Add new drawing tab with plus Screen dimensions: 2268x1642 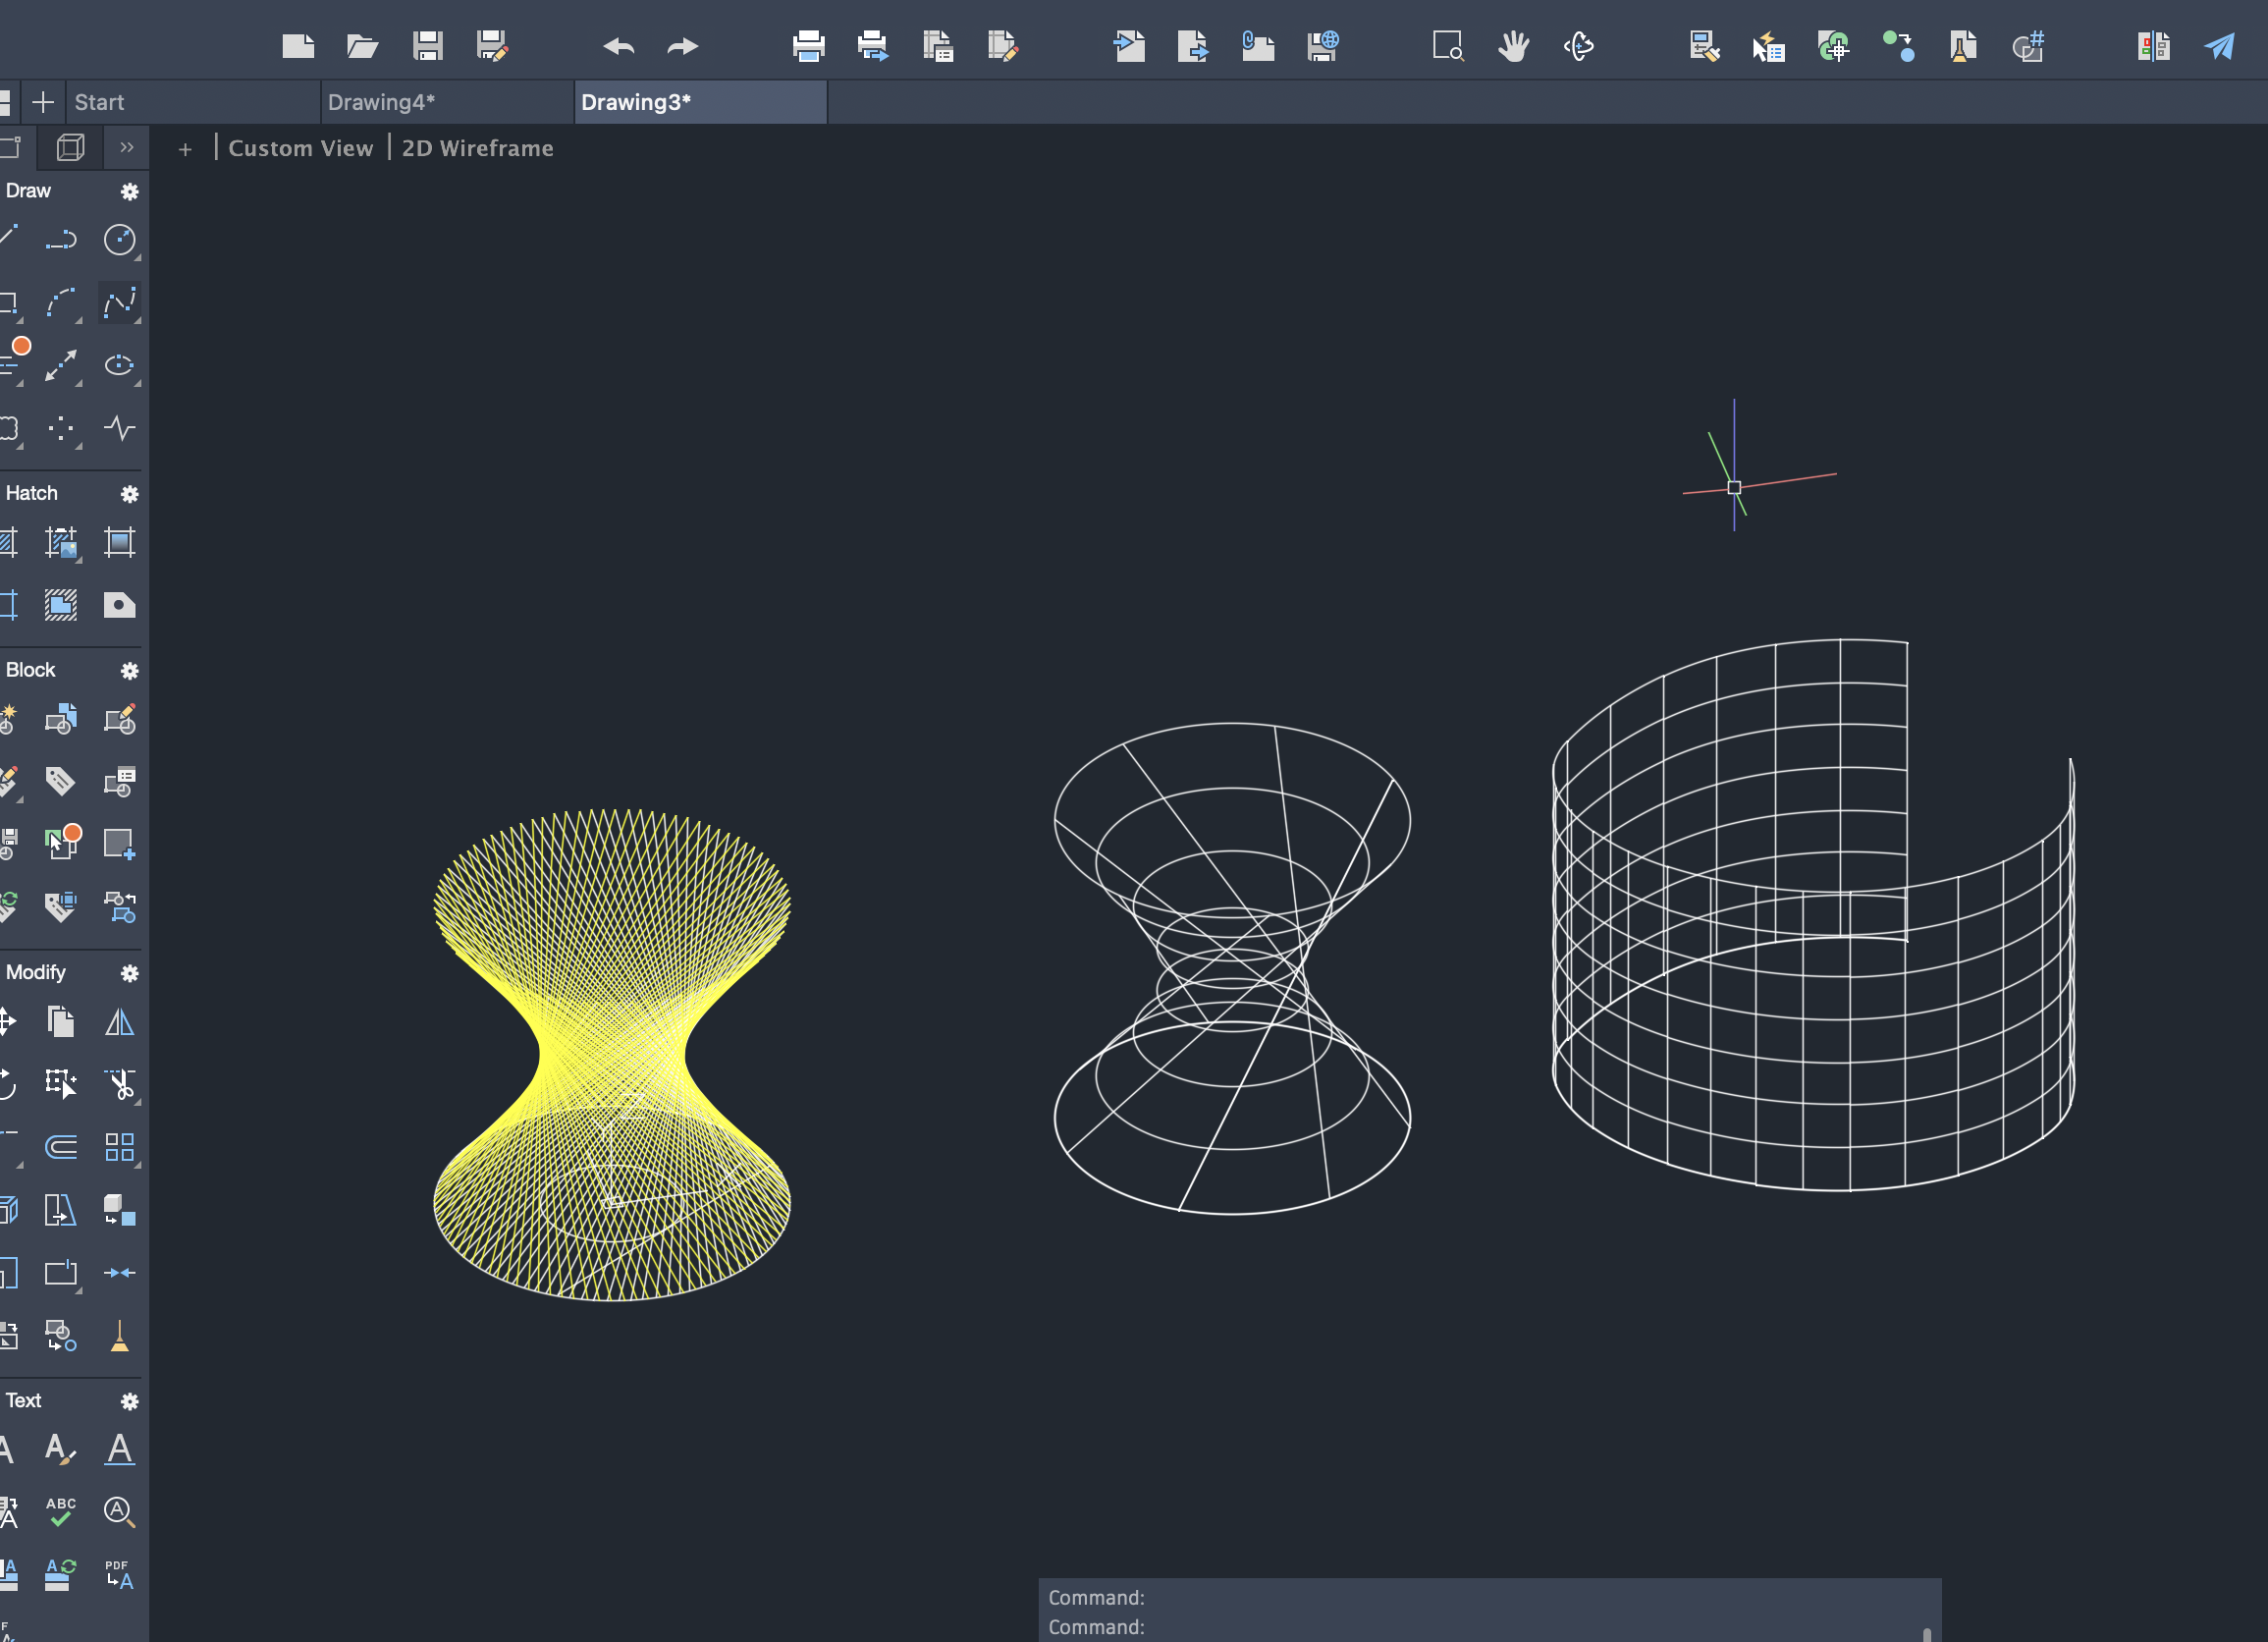click(43, 102)
